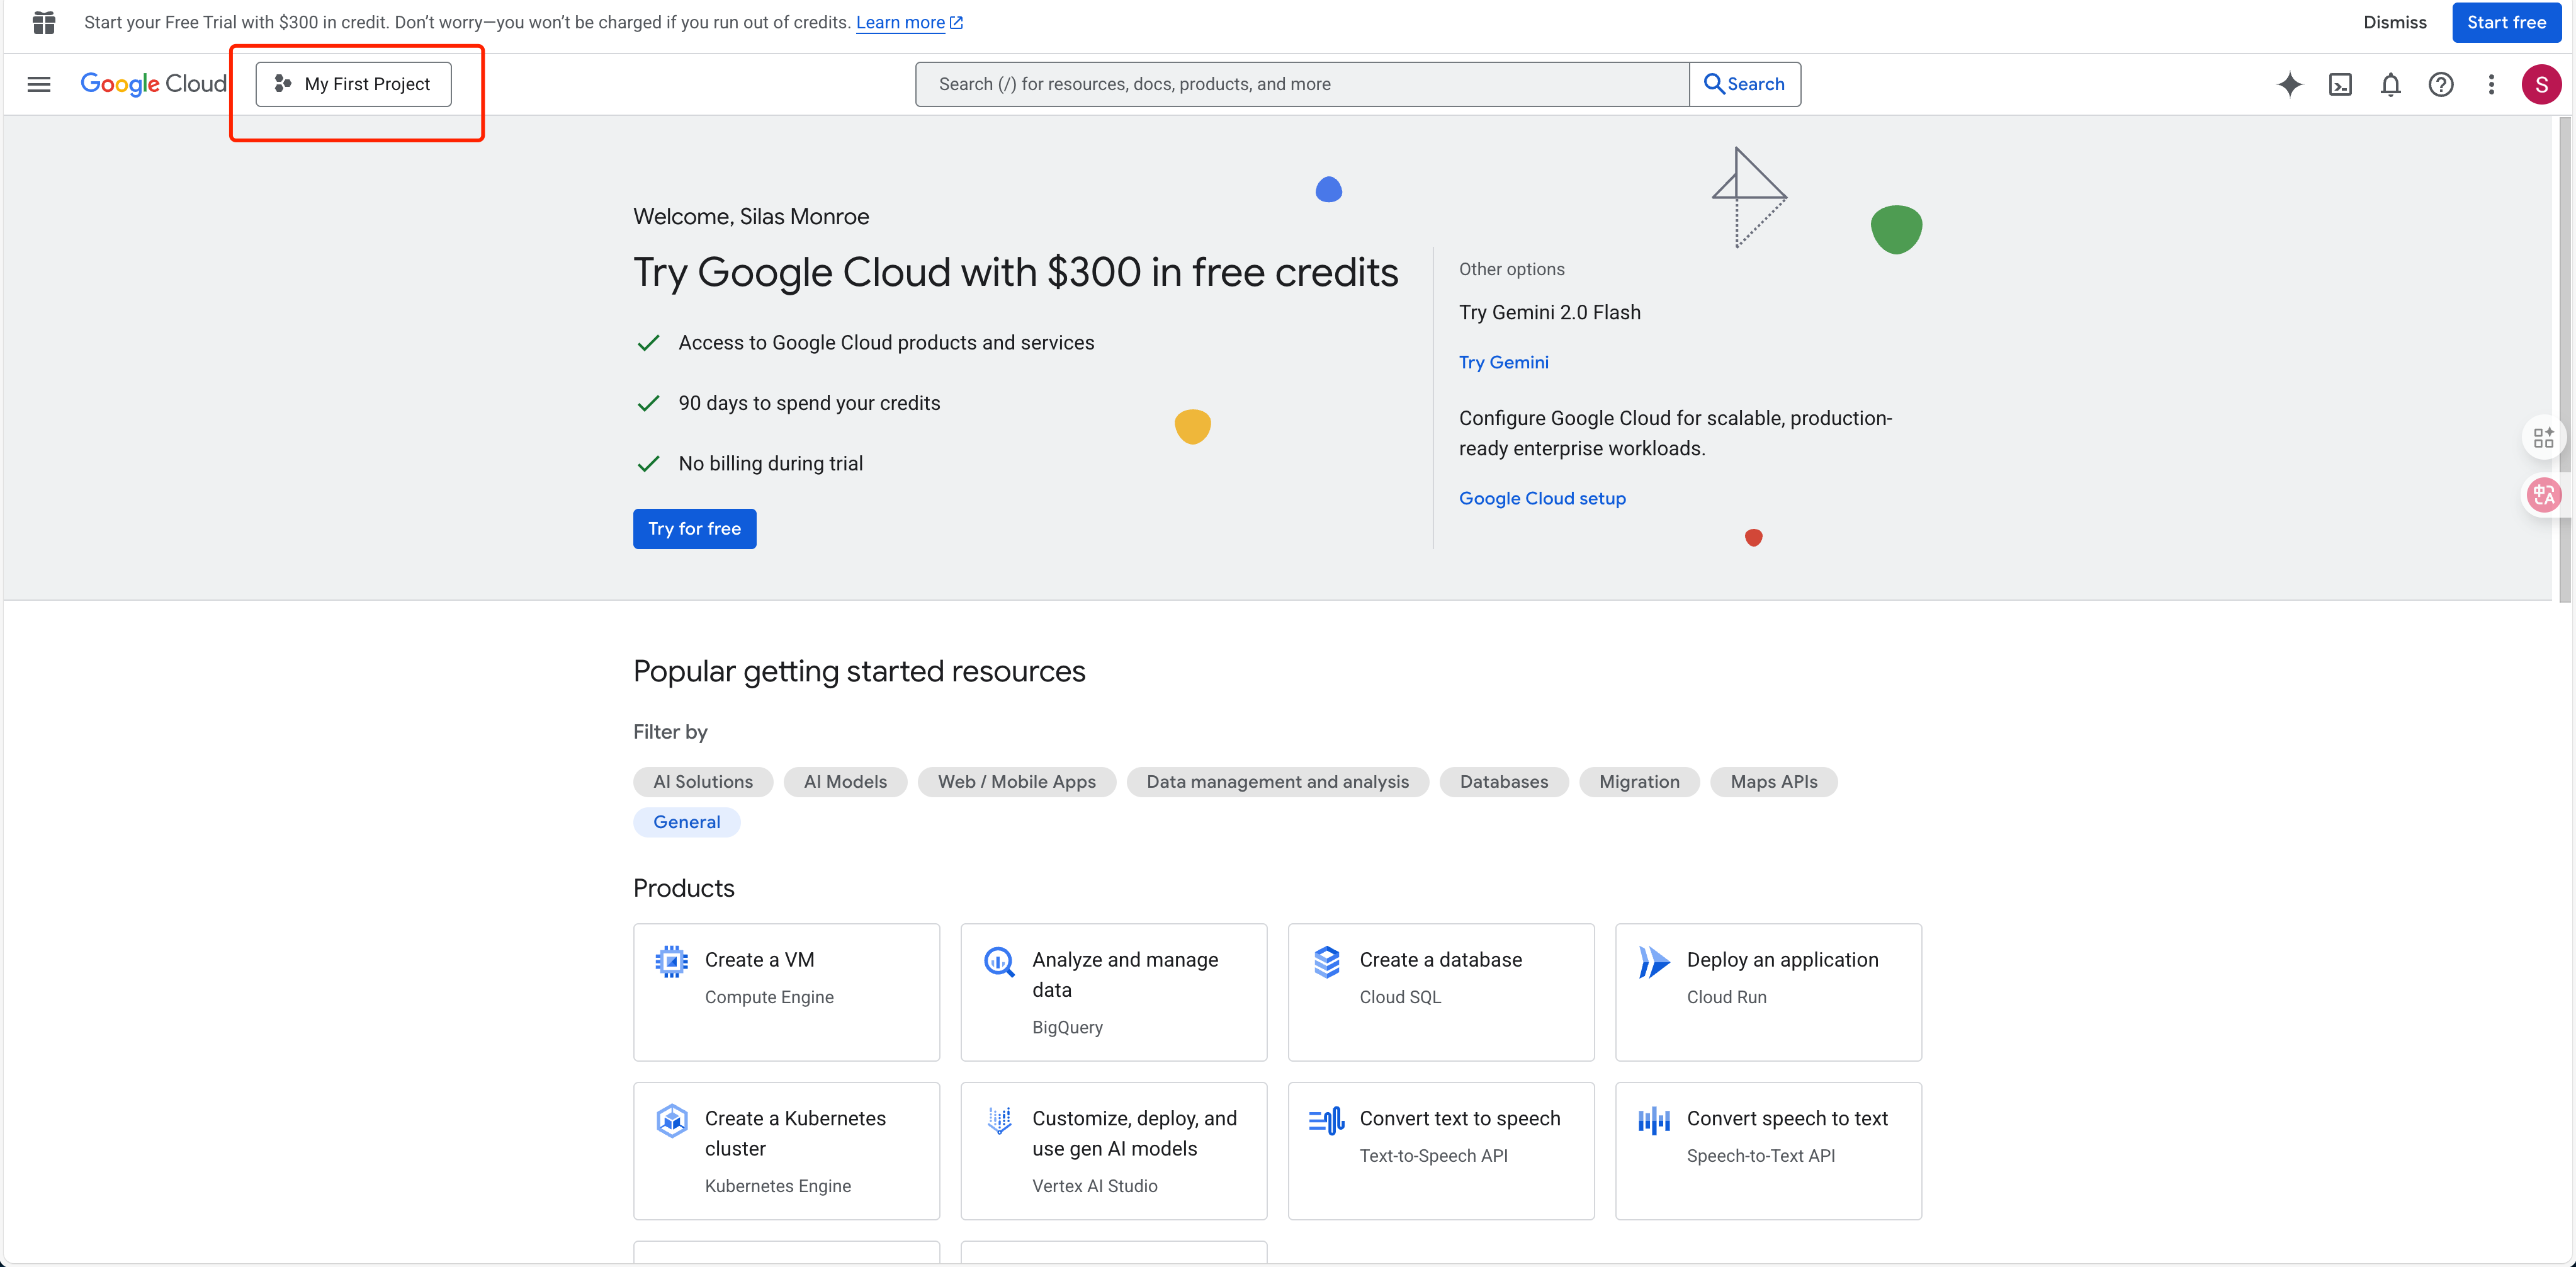This screenshot has width=2576, height=1267.
Task: Click the Cloud Run icon
Action: (1654, 961)
